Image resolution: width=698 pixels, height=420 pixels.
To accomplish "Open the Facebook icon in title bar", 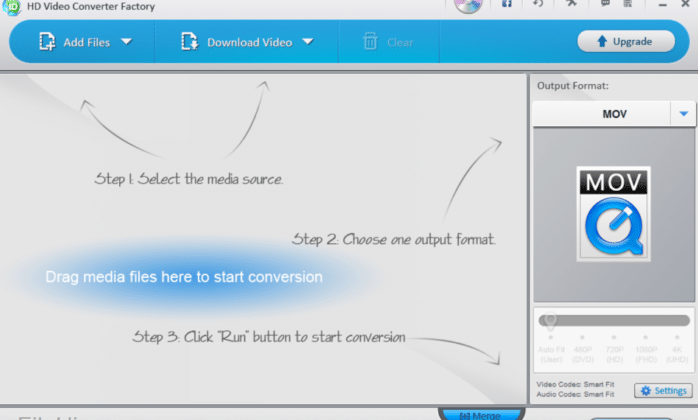I will coord(507,4).
